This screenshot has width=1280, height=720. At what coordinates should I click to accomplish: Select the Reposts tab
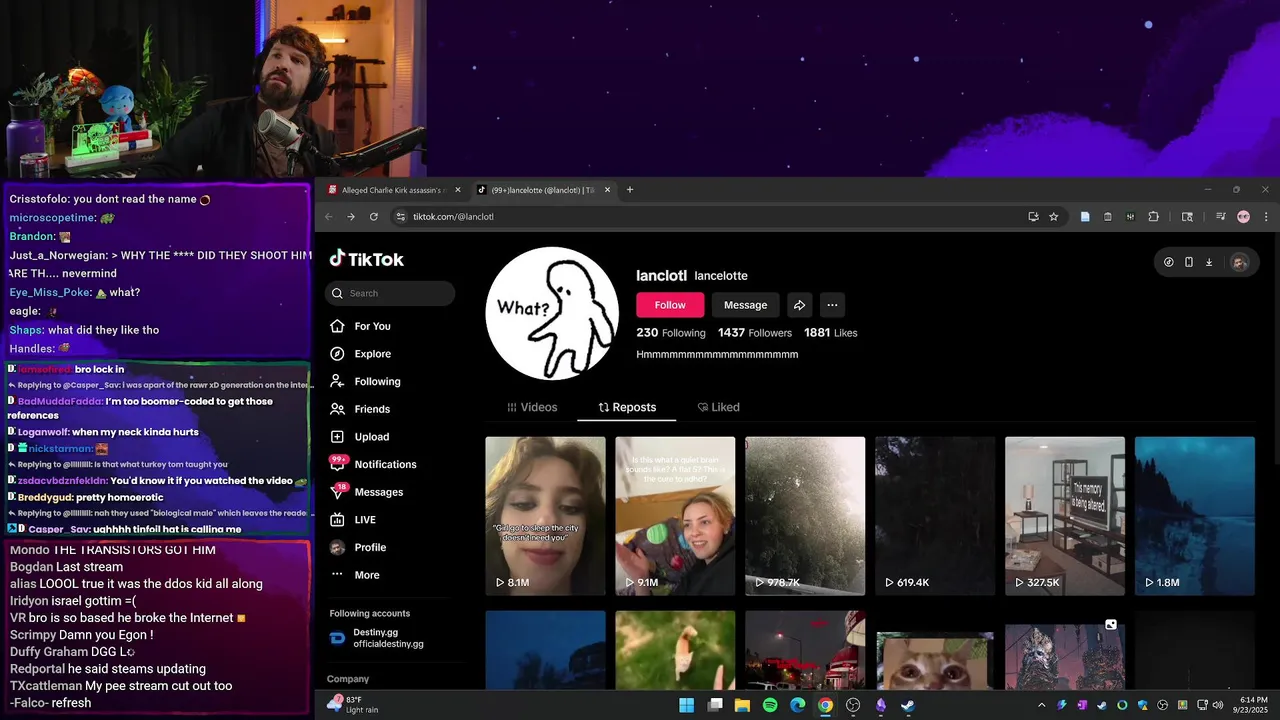coord(627,407)
